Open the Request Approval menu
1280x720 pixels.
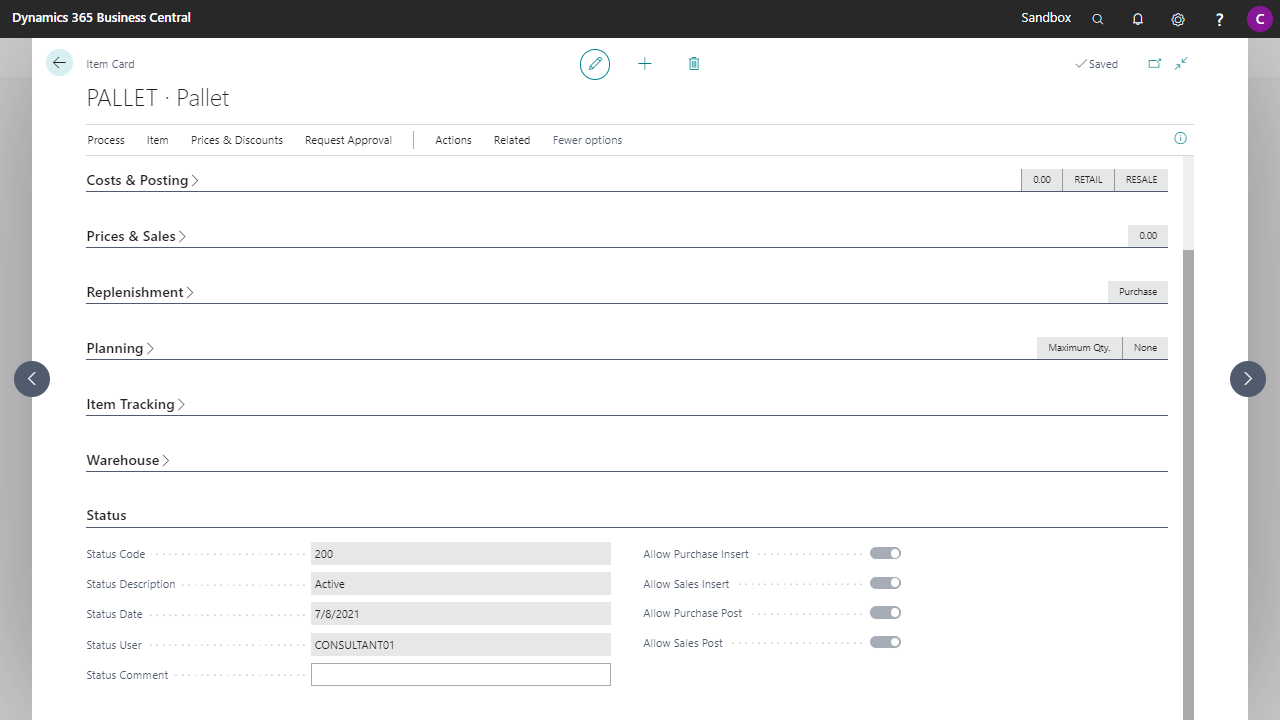coord(348,140)
